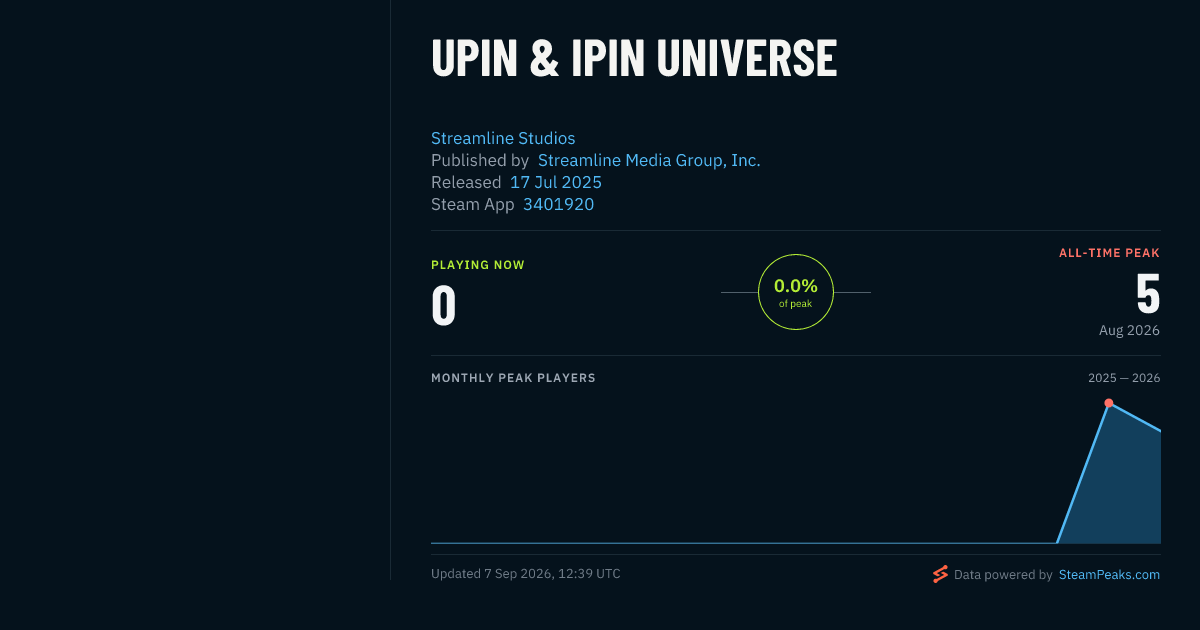
Task: Click the SteamPeaks red logo icon
Action: pos(940,574)
